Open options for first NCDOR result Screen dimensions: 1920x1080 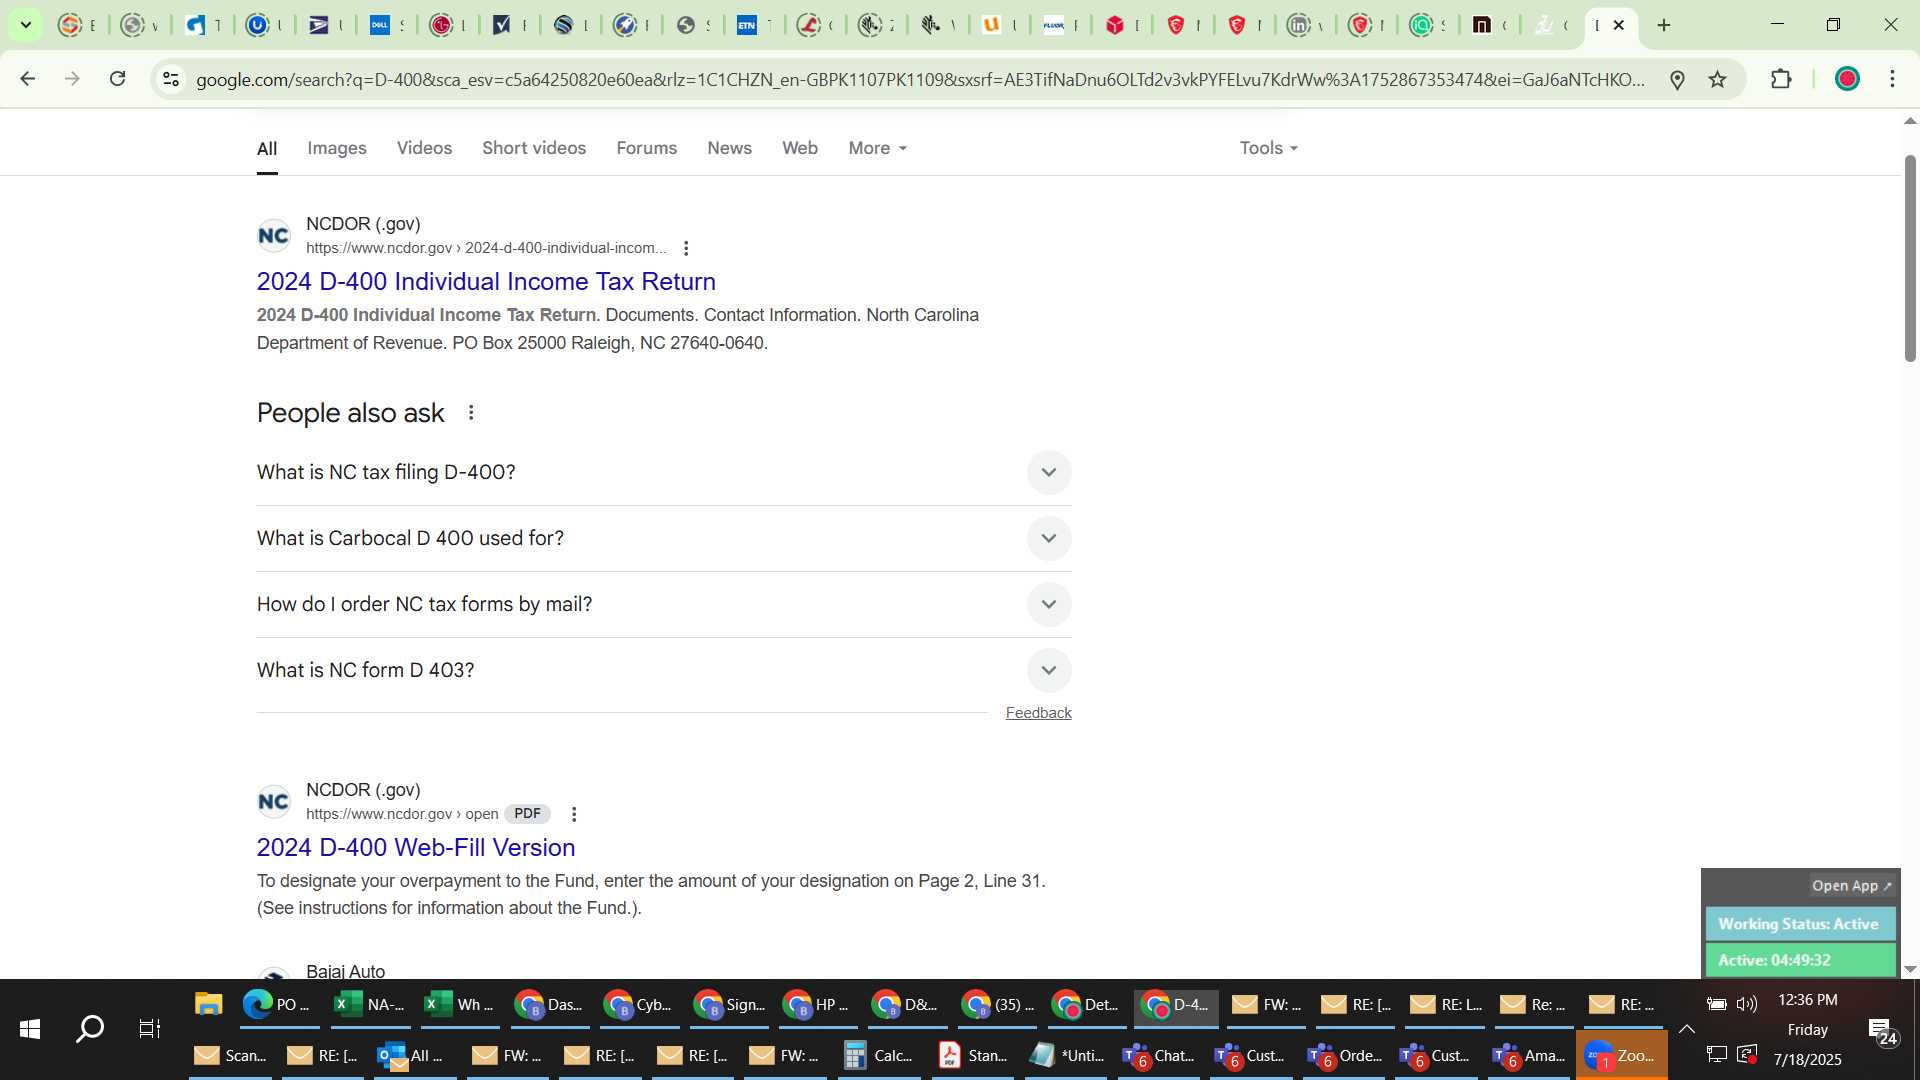click(x=686, y=248)
